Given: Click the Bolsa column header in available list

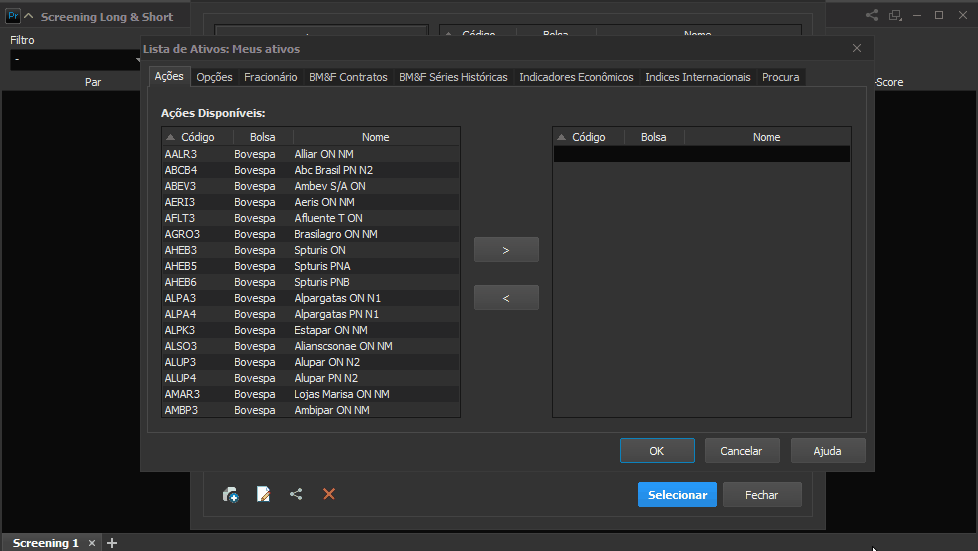Looking at the screenshot, I should coord(263,137).
